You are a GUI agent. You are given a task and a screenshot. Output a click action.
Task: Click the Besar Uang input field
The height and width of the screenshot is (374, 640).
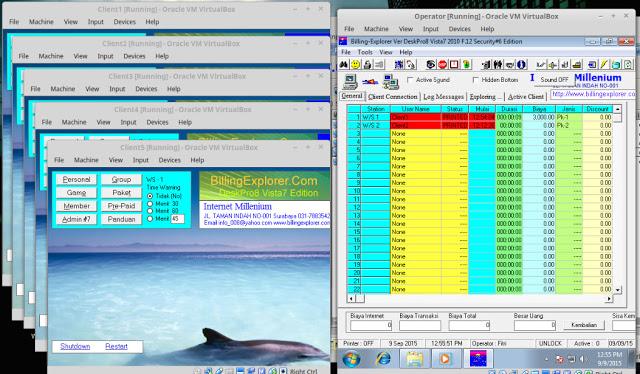[x=535, y=325]
